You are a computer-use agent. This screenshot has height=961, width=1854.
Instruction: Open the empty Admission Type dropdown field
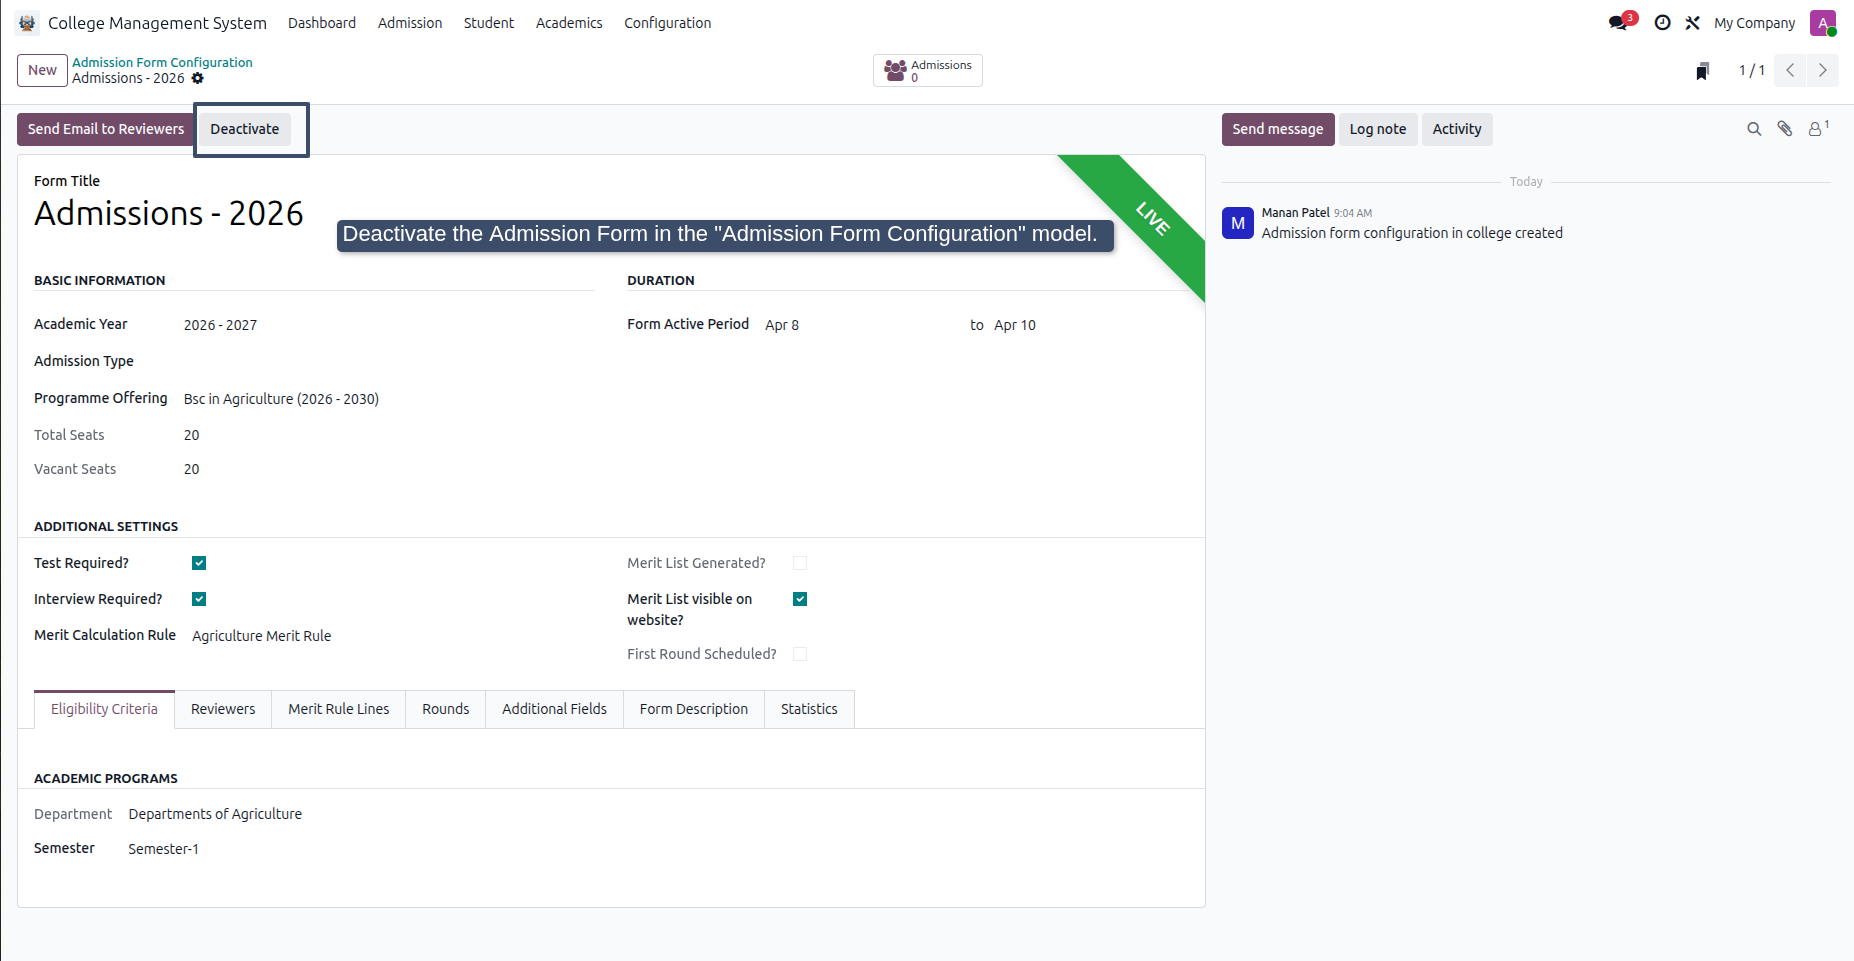pos(389,361)
